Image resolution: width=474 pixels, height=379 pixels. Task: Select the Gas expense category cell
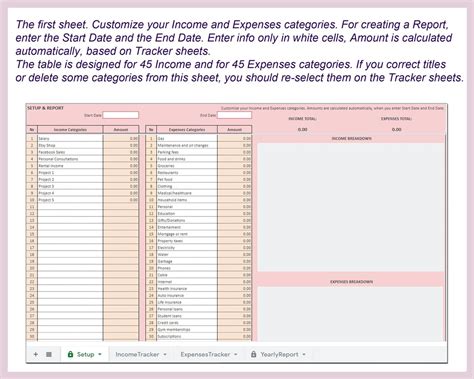(x=187, y=138)
